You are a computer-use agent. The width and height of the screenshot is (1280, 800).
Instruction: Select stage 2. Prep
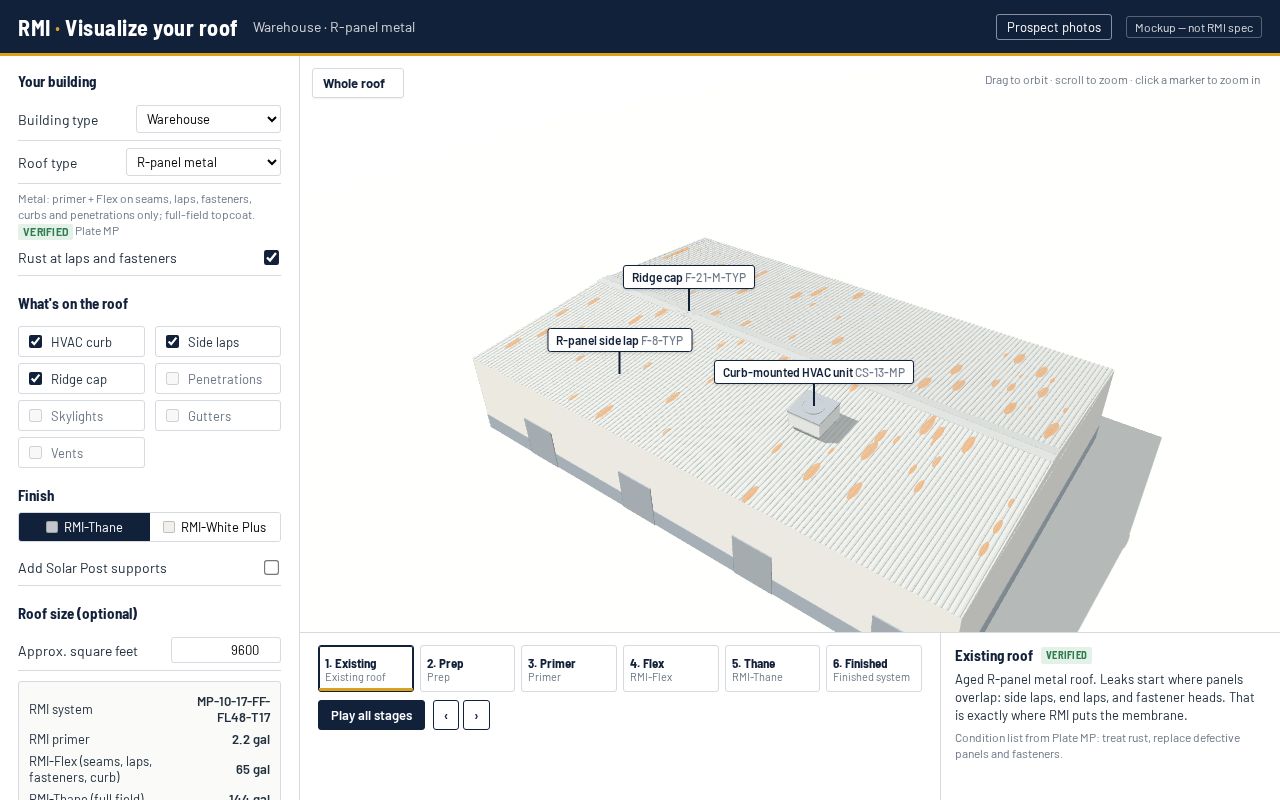[x=467, y=668]
